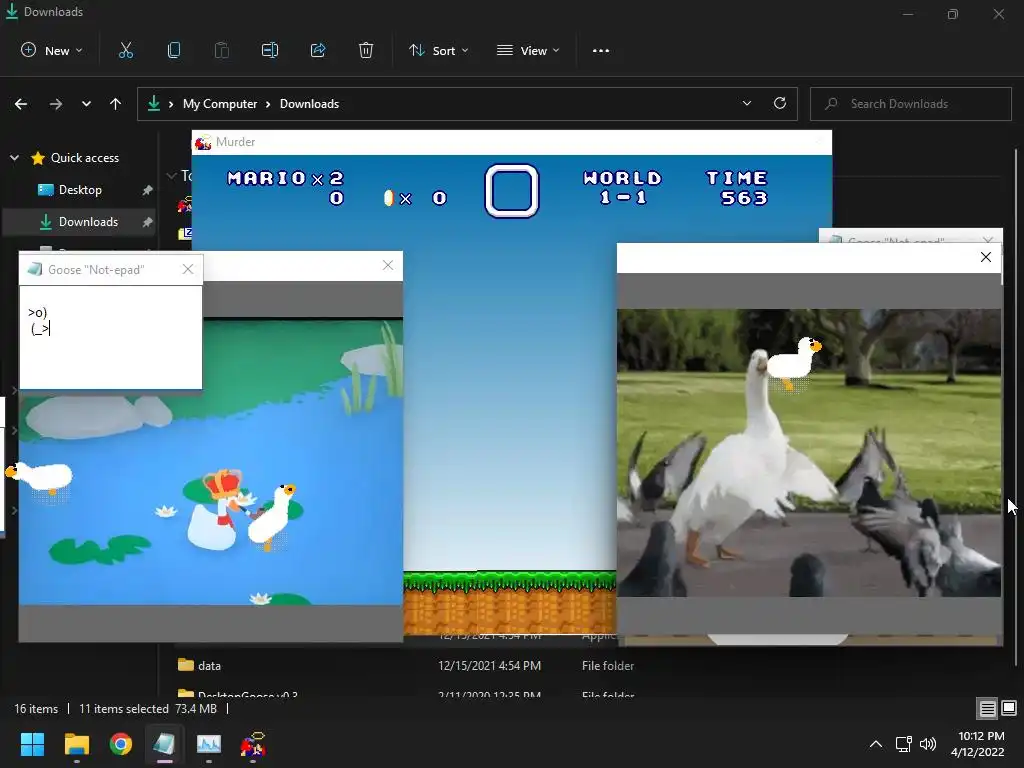
Task: Open the Sort options dropdown
Action: tap(438, 50)
